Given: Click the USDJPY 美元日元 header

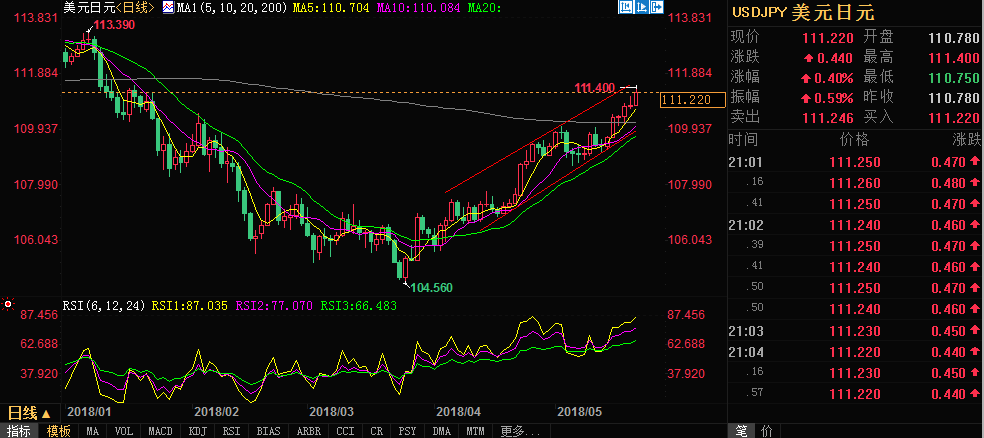Looking at the screenshot, I should pyautogui.click(x=803, y=13).
